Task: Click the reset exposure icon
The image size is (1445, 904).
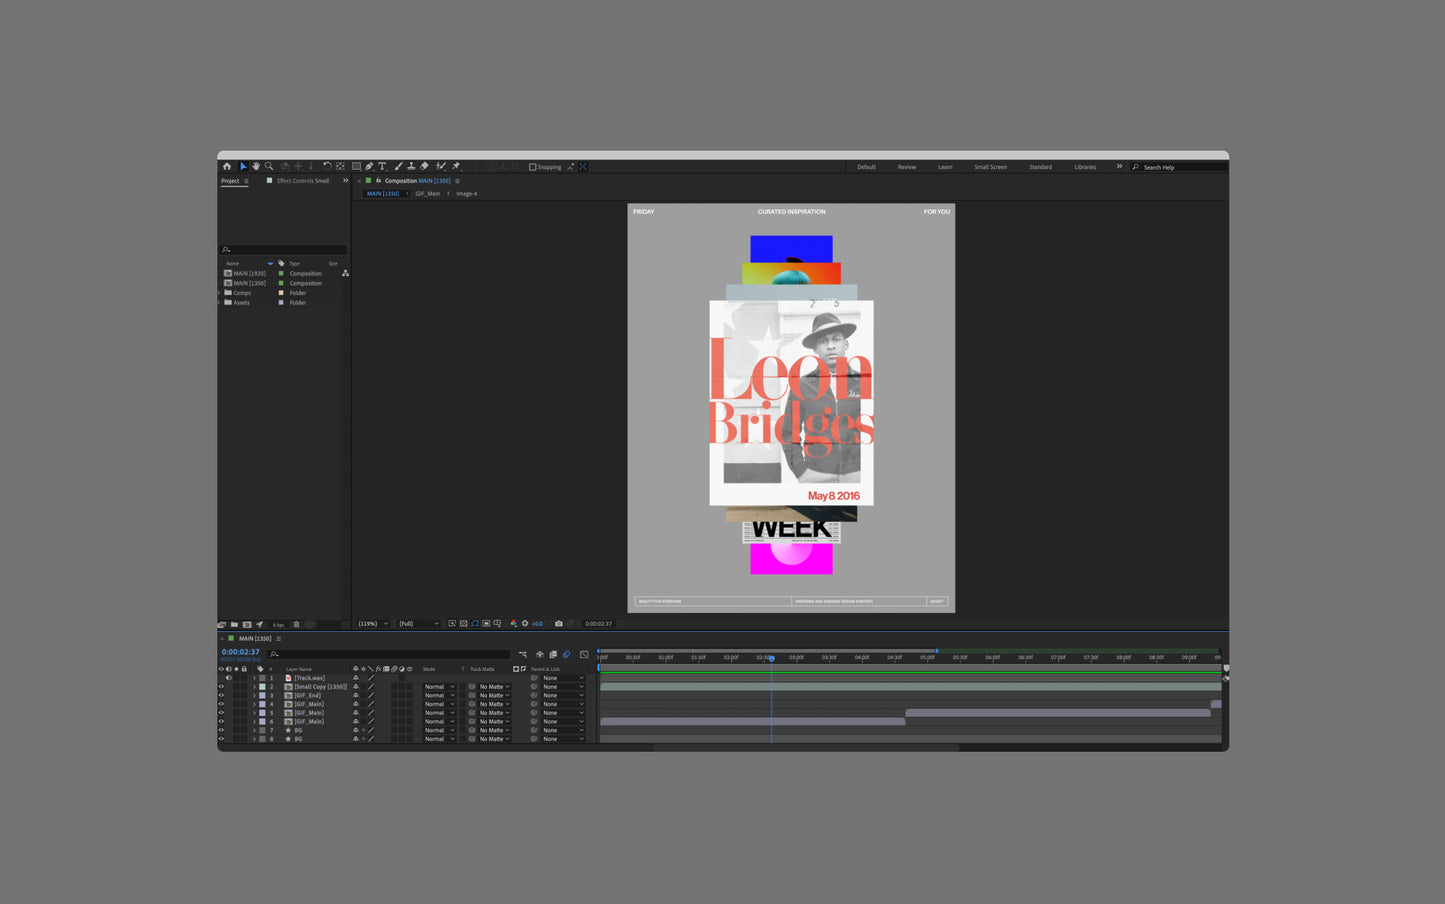Action: point(525,624)
